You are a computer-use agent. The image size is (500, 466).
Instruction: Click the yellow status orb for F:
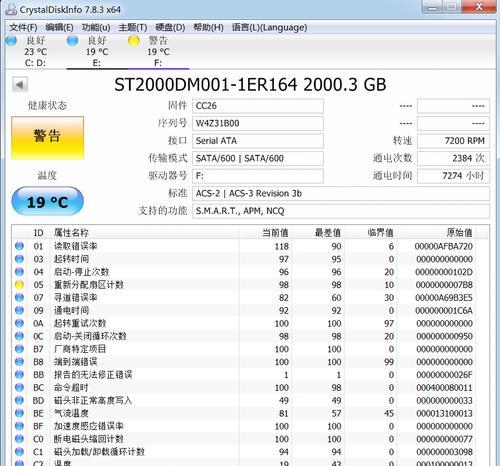[x=134, y=41]
